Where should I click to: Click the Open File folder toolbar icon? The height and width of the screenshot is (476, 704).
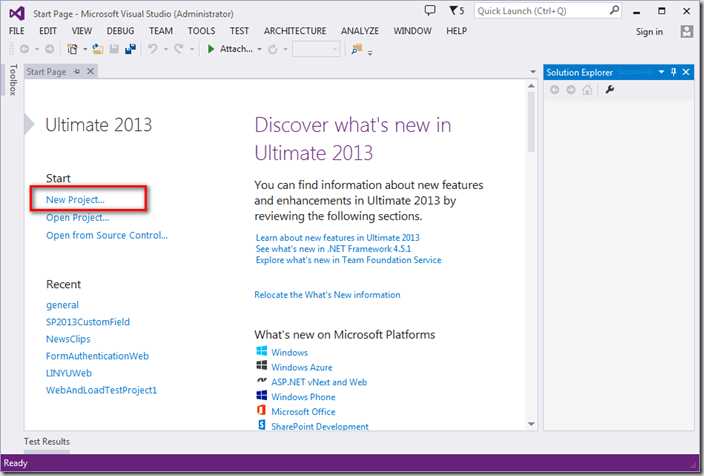(98, 49)
